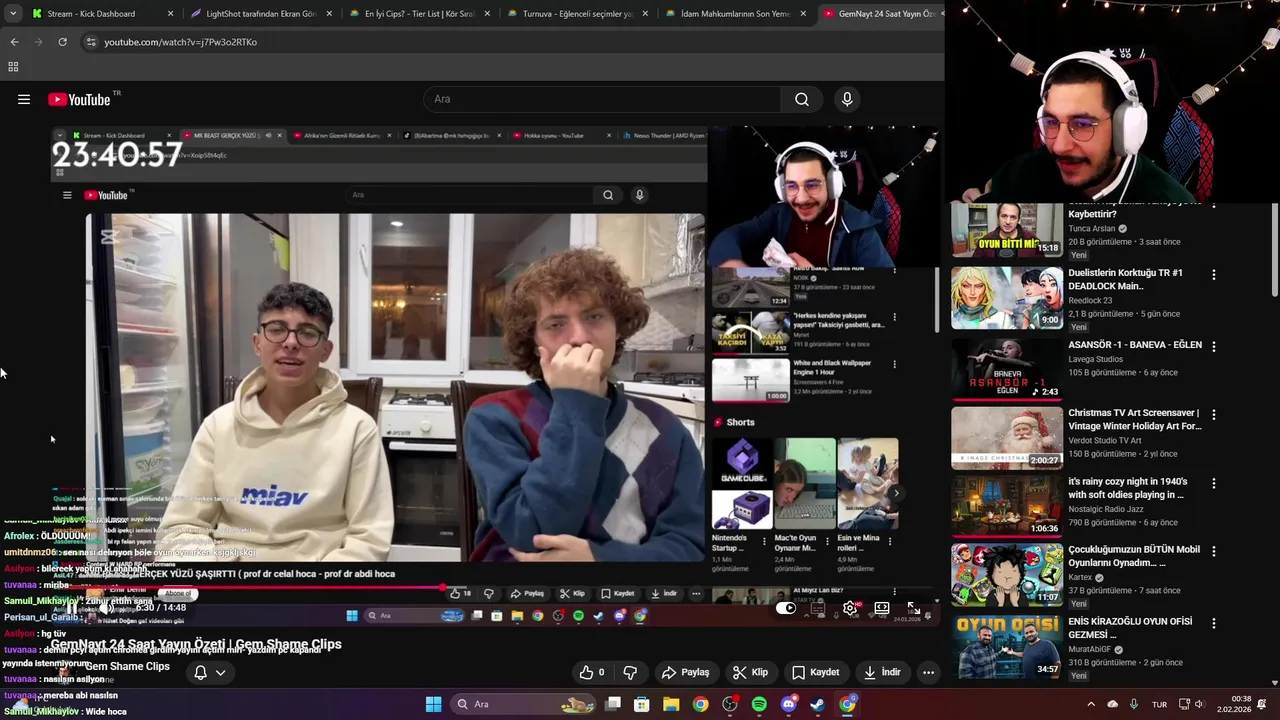This screenshot has width=1280, height=720.
Task: Turn on subtitles in the player
Action: click(x=818, y=608)
